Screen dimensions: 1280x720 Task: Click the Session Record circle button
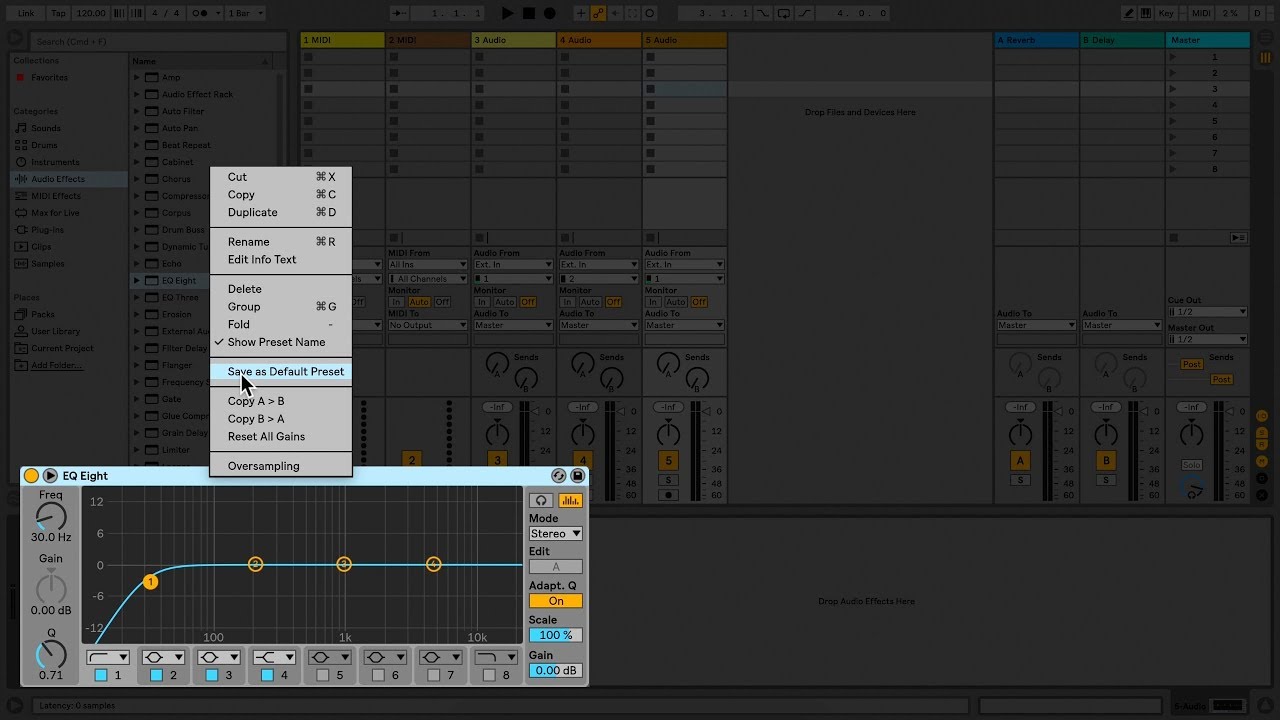pos(650,13)
